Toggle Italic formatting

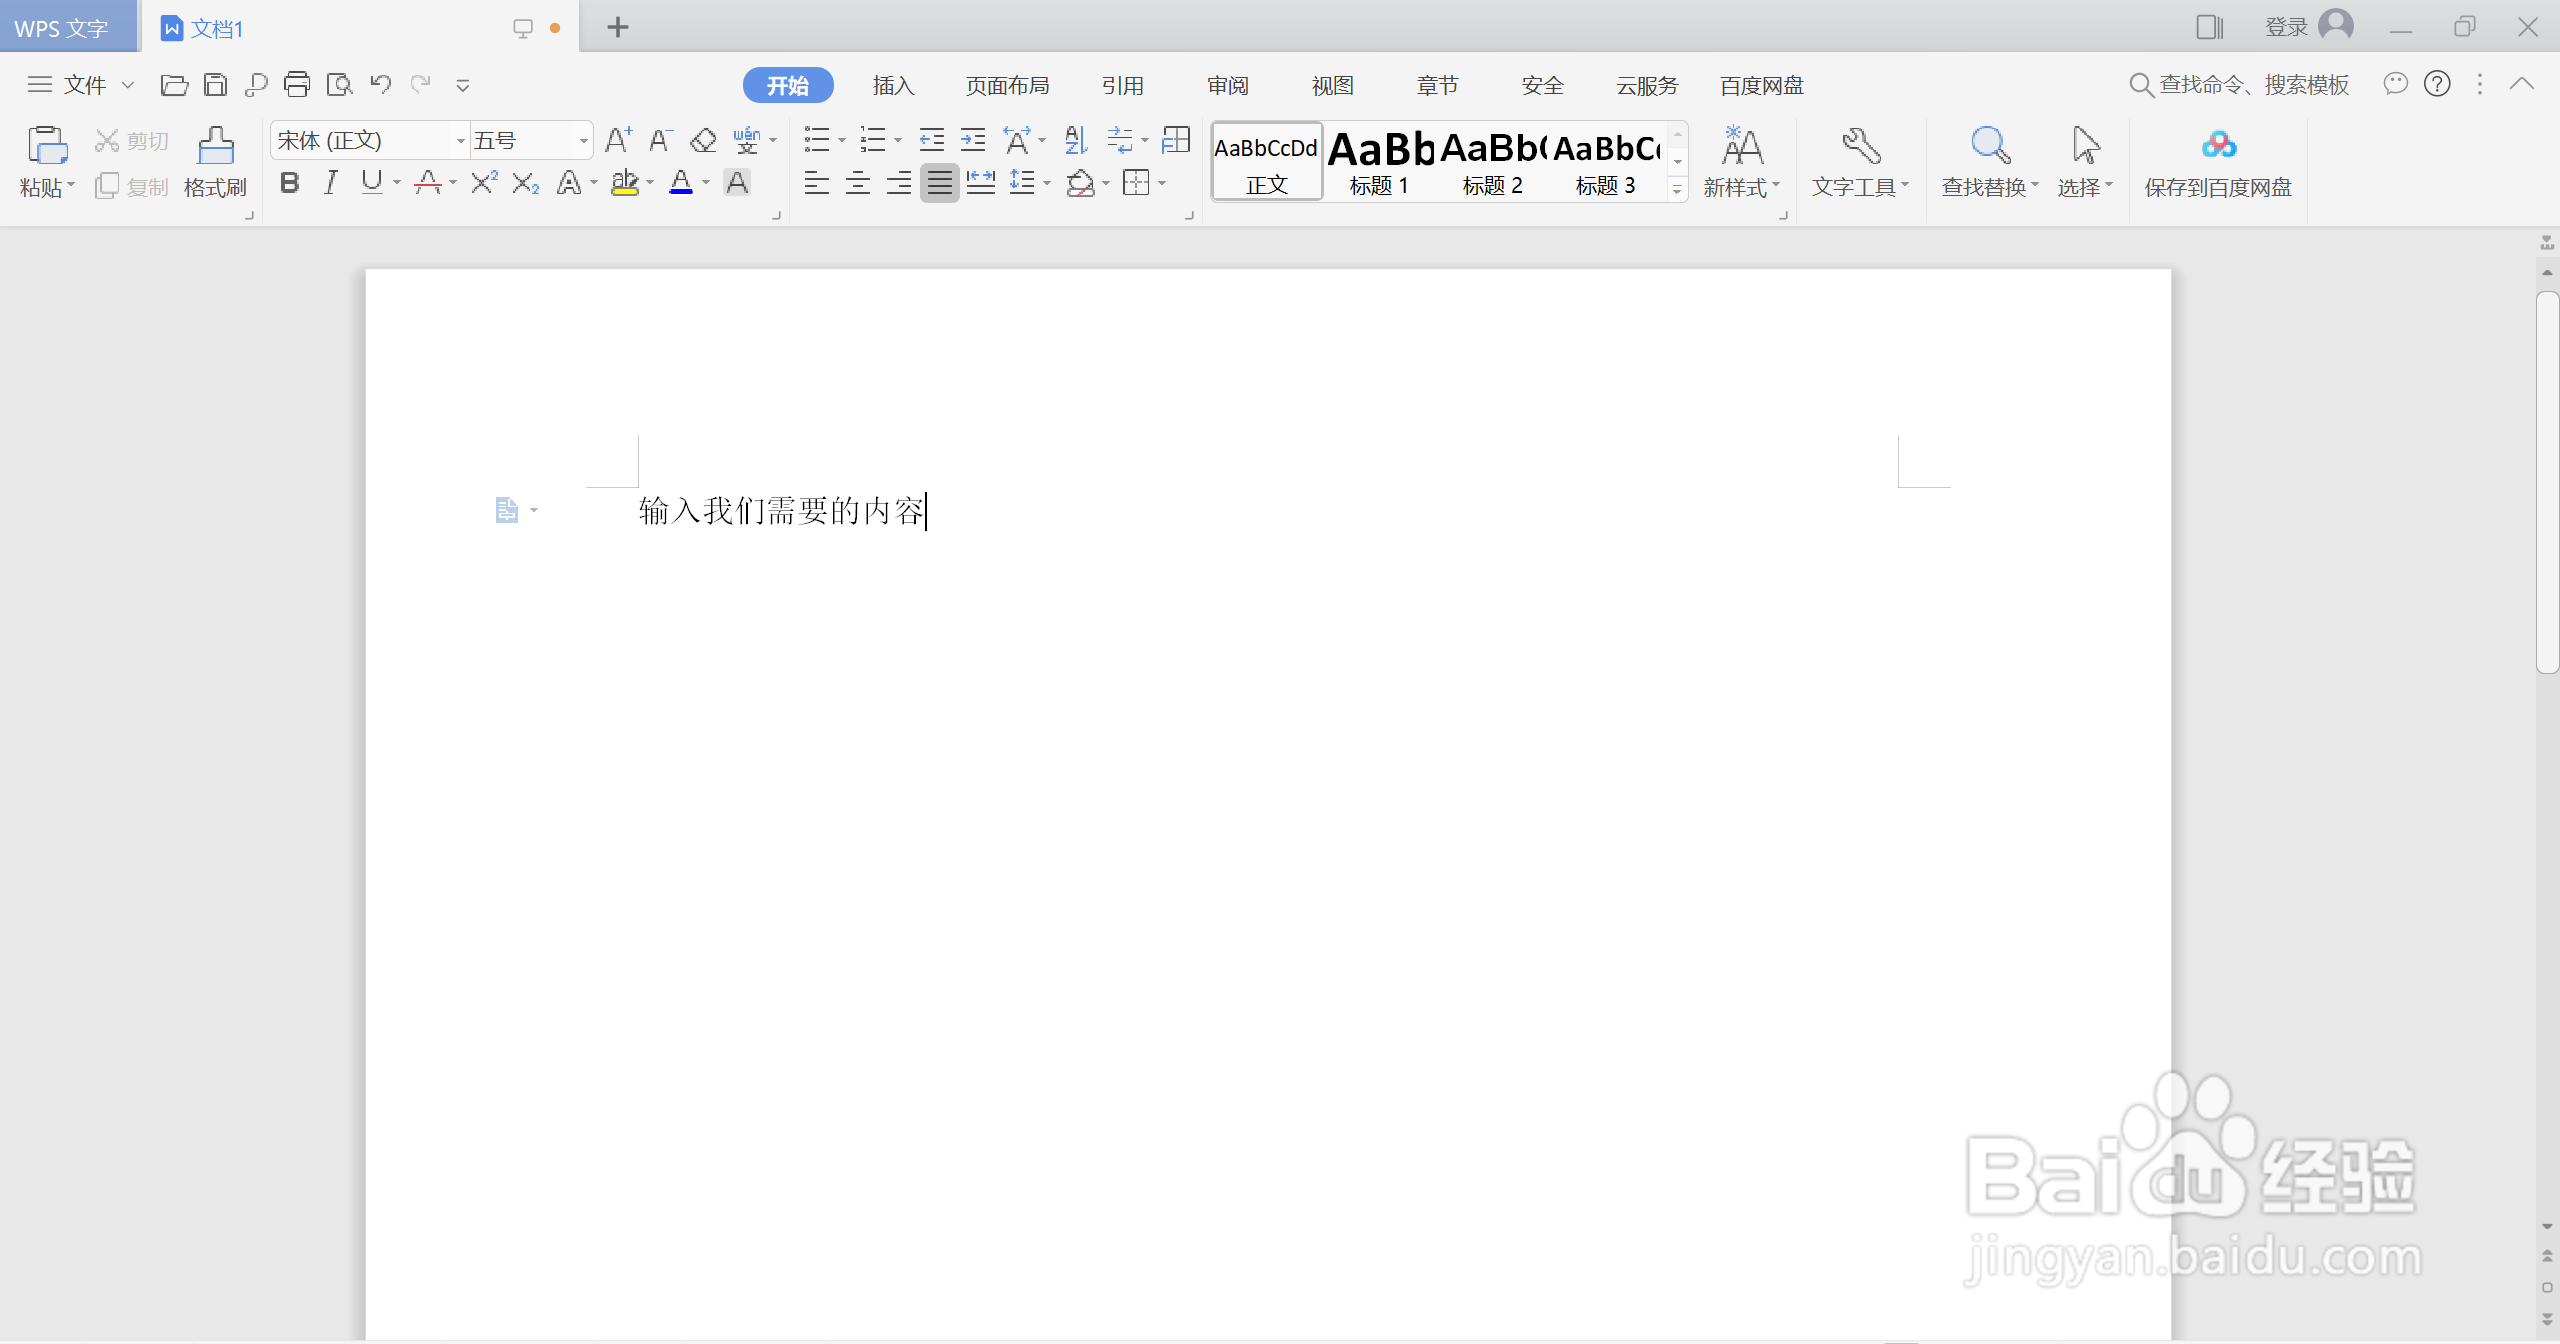tap(331, 183)
